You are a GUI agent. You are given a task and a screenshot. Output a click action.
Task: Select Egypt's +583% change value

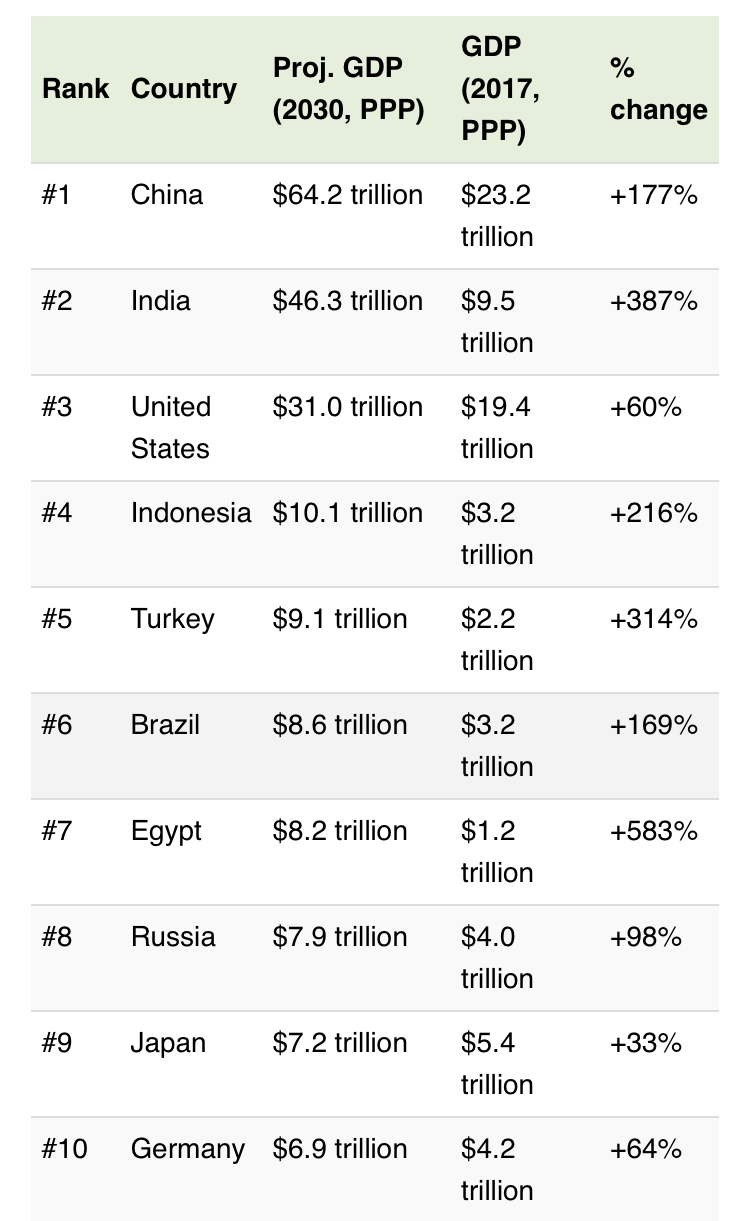tap(653, 830)
